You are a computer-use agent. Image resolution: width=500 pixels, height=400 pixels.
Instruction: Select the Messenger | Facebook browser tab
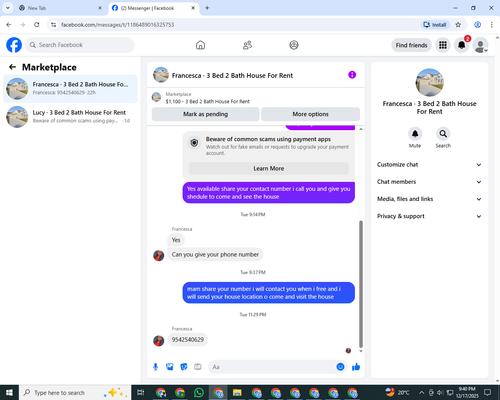click(x=153, y=8)
